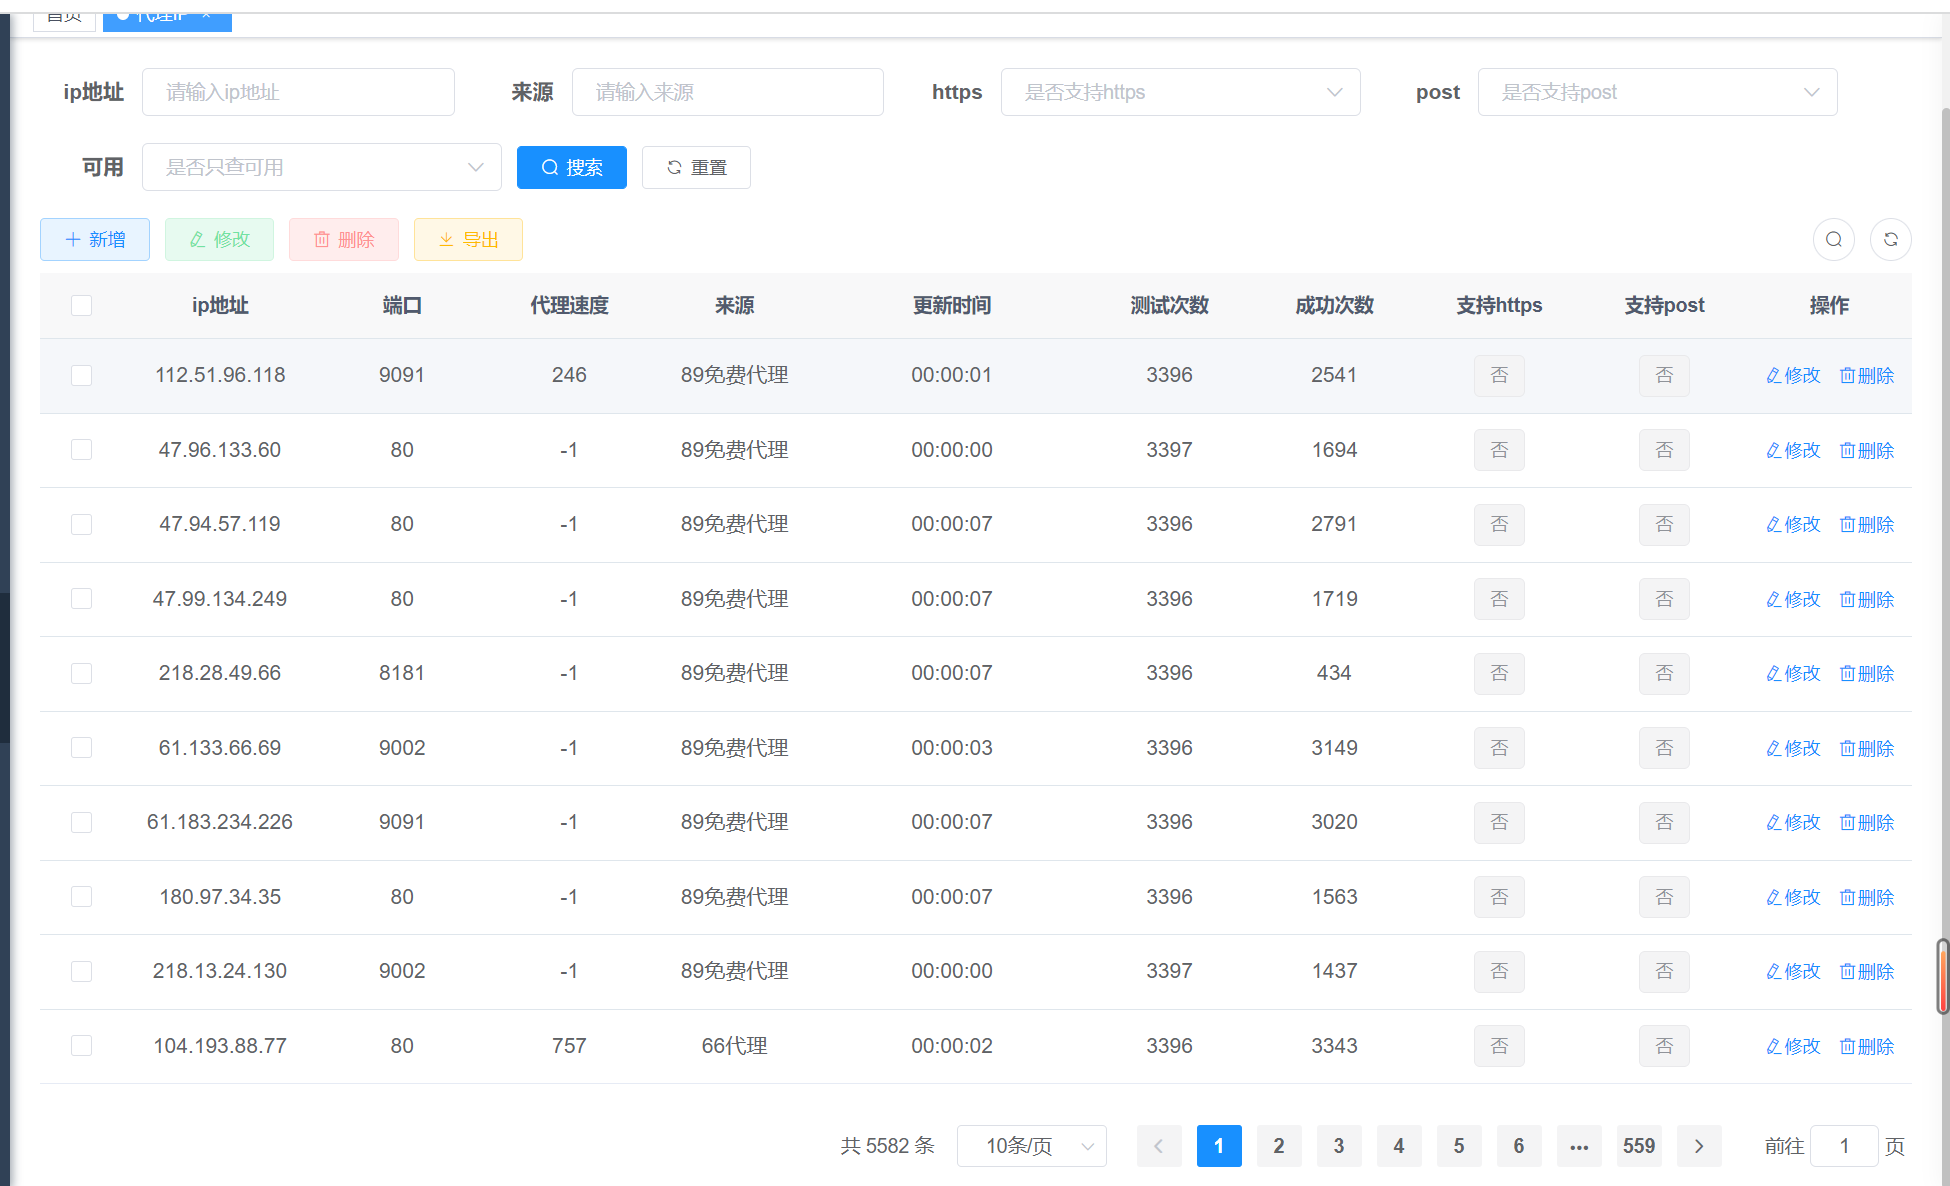Edit the row for 47.99.134.249

(1793, 599)
